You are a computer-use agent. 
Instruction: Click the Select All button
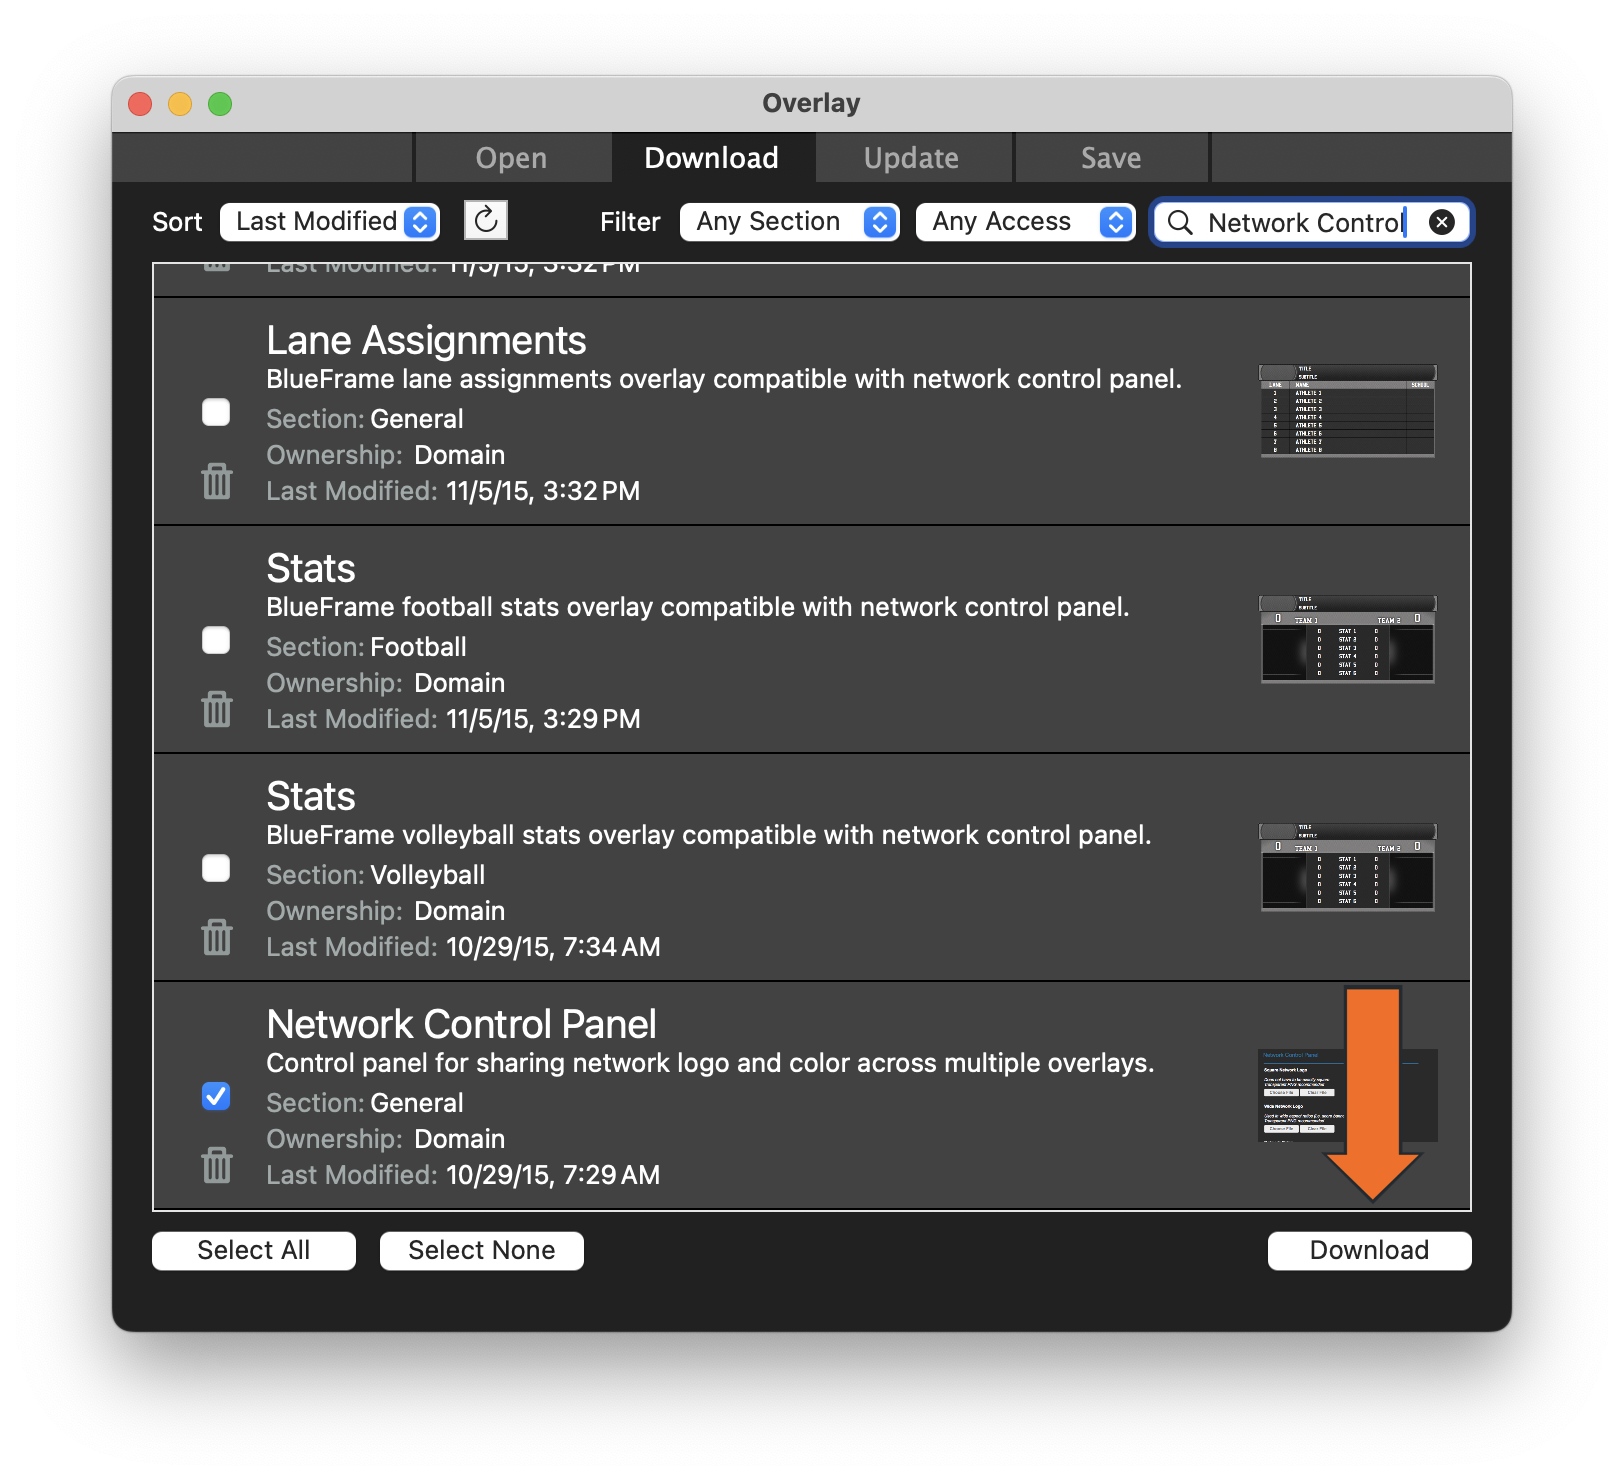coord(254,1250)
